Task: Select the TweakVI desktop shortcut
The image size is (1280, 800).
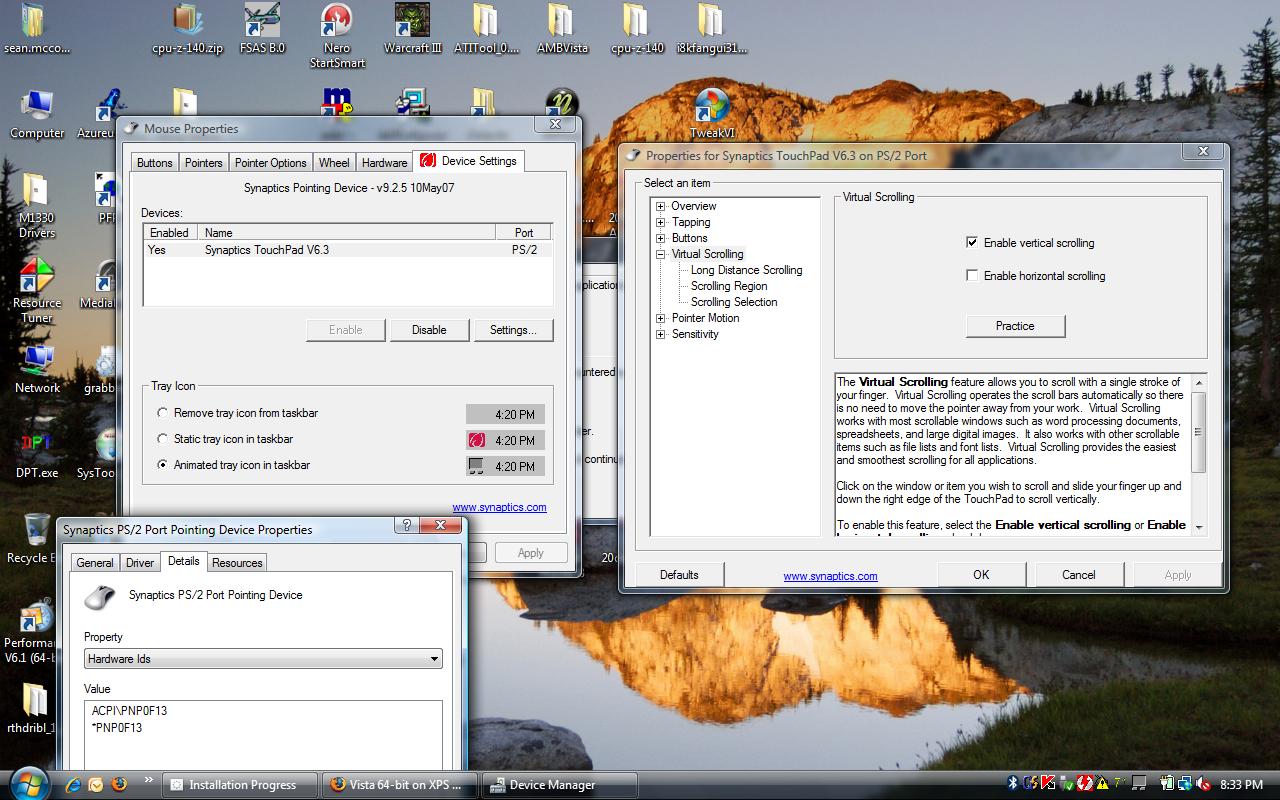Action: pyautogui.click(x=712, y=114)
